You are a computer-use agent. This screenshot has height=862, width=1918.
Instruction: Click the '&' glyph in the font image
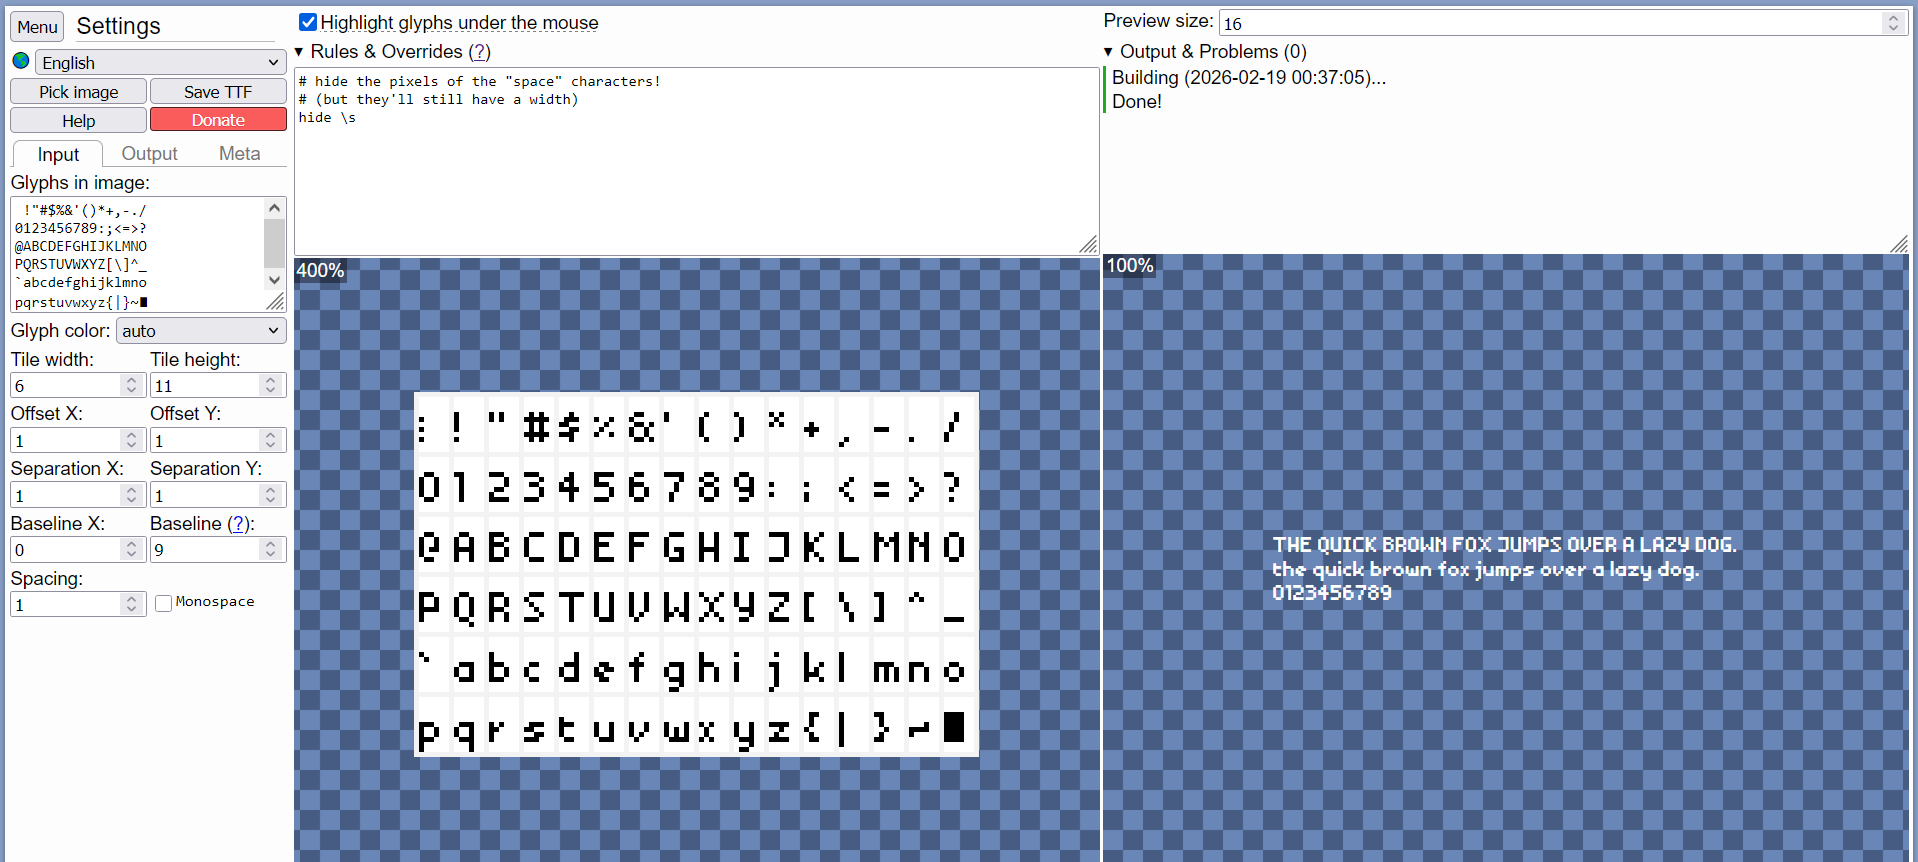pos(640,428)
